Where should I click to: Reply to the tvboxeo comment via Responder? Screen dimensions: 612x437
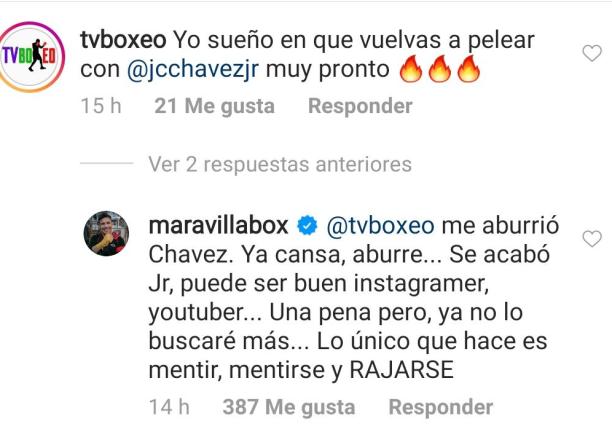pos(360,106)
